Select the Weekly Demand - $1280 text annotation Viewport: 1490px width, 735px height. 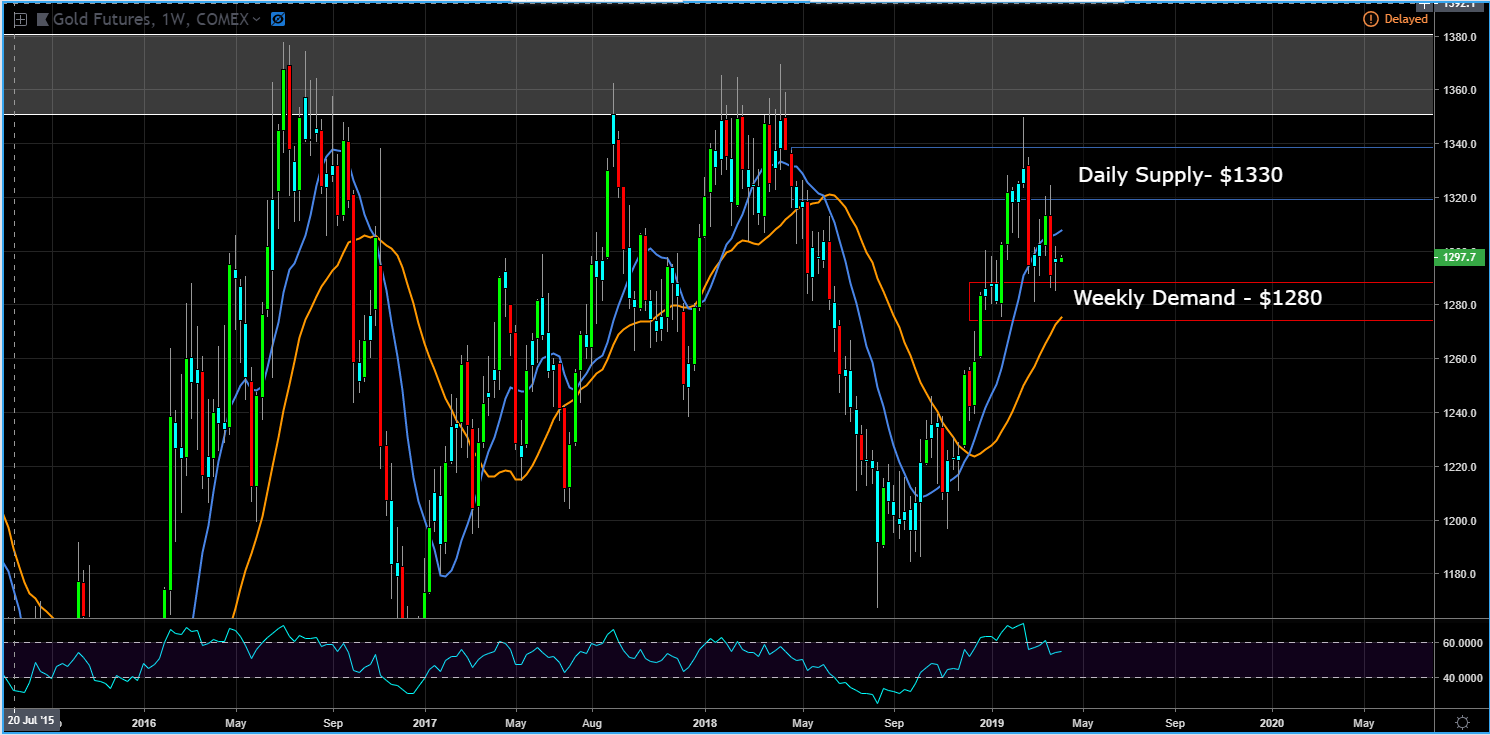pyautogui.click(x=1197, y=297)
